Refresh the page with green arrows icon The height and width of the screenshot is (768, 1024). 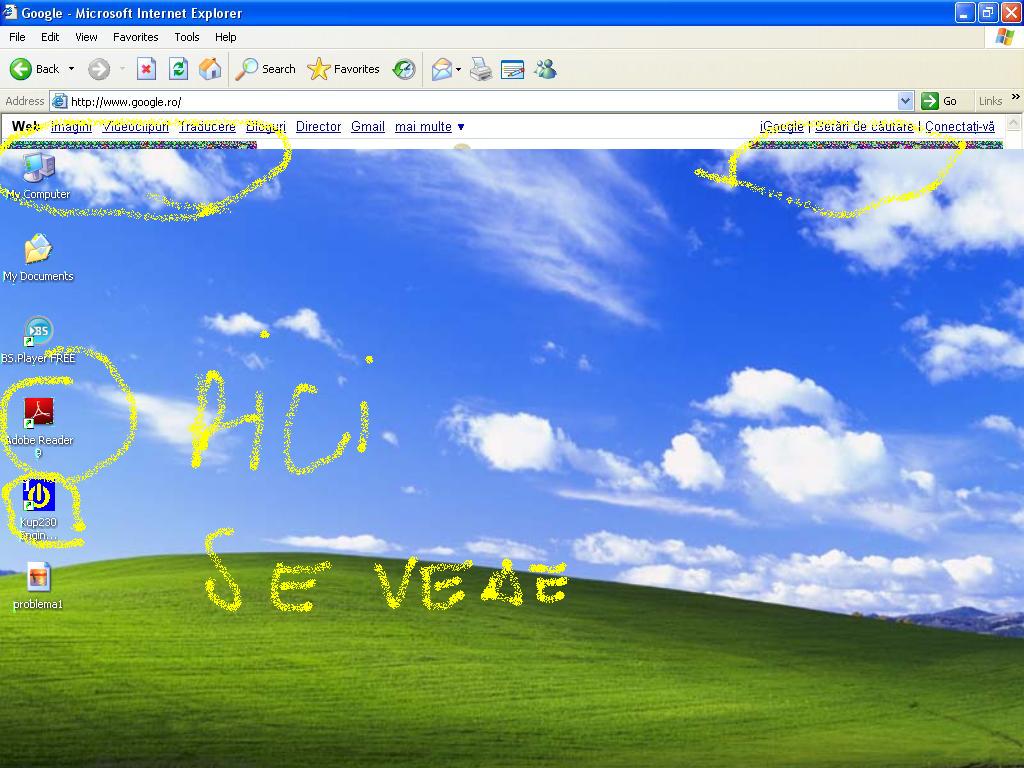click(x=178, y=69)
